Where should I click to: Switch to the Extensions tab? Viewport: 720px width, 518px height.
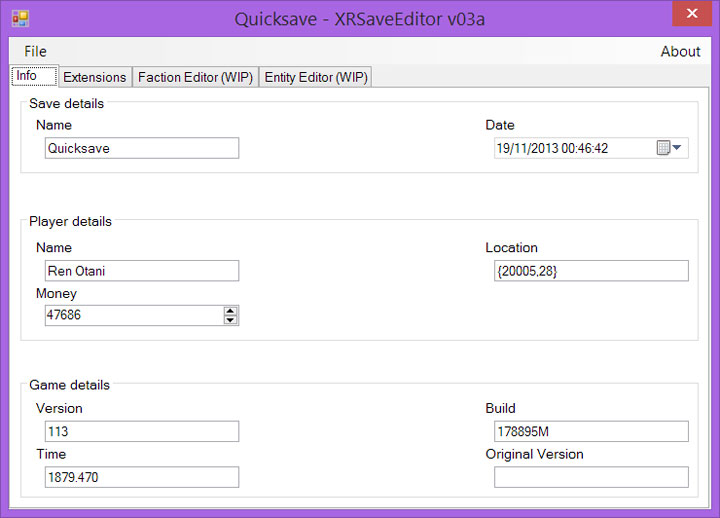pyautogui.click(x=94, y=77)
